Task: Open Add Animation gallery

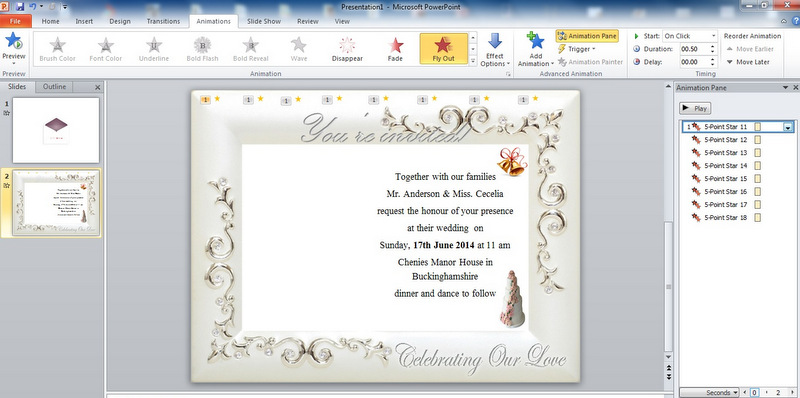Action: 535,50
